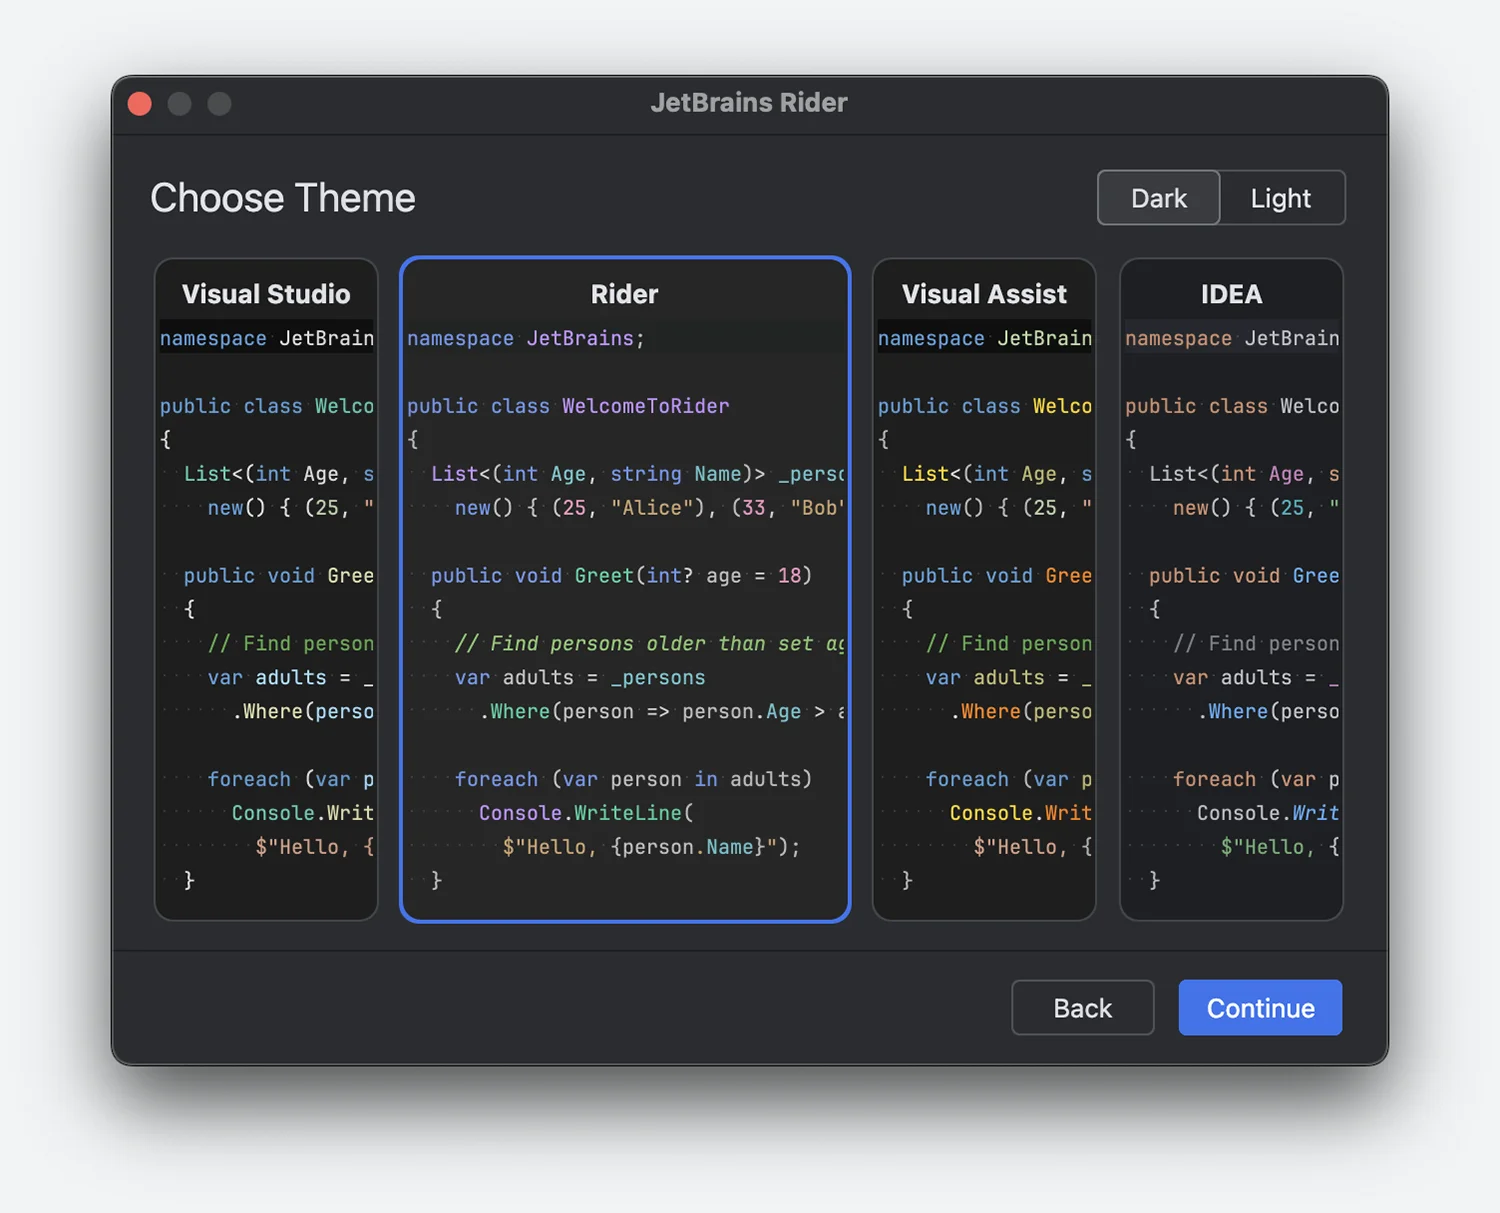1500x1213 pixels.
Task: Choose the Visual Studio theme card
Action: coord(266,589)
